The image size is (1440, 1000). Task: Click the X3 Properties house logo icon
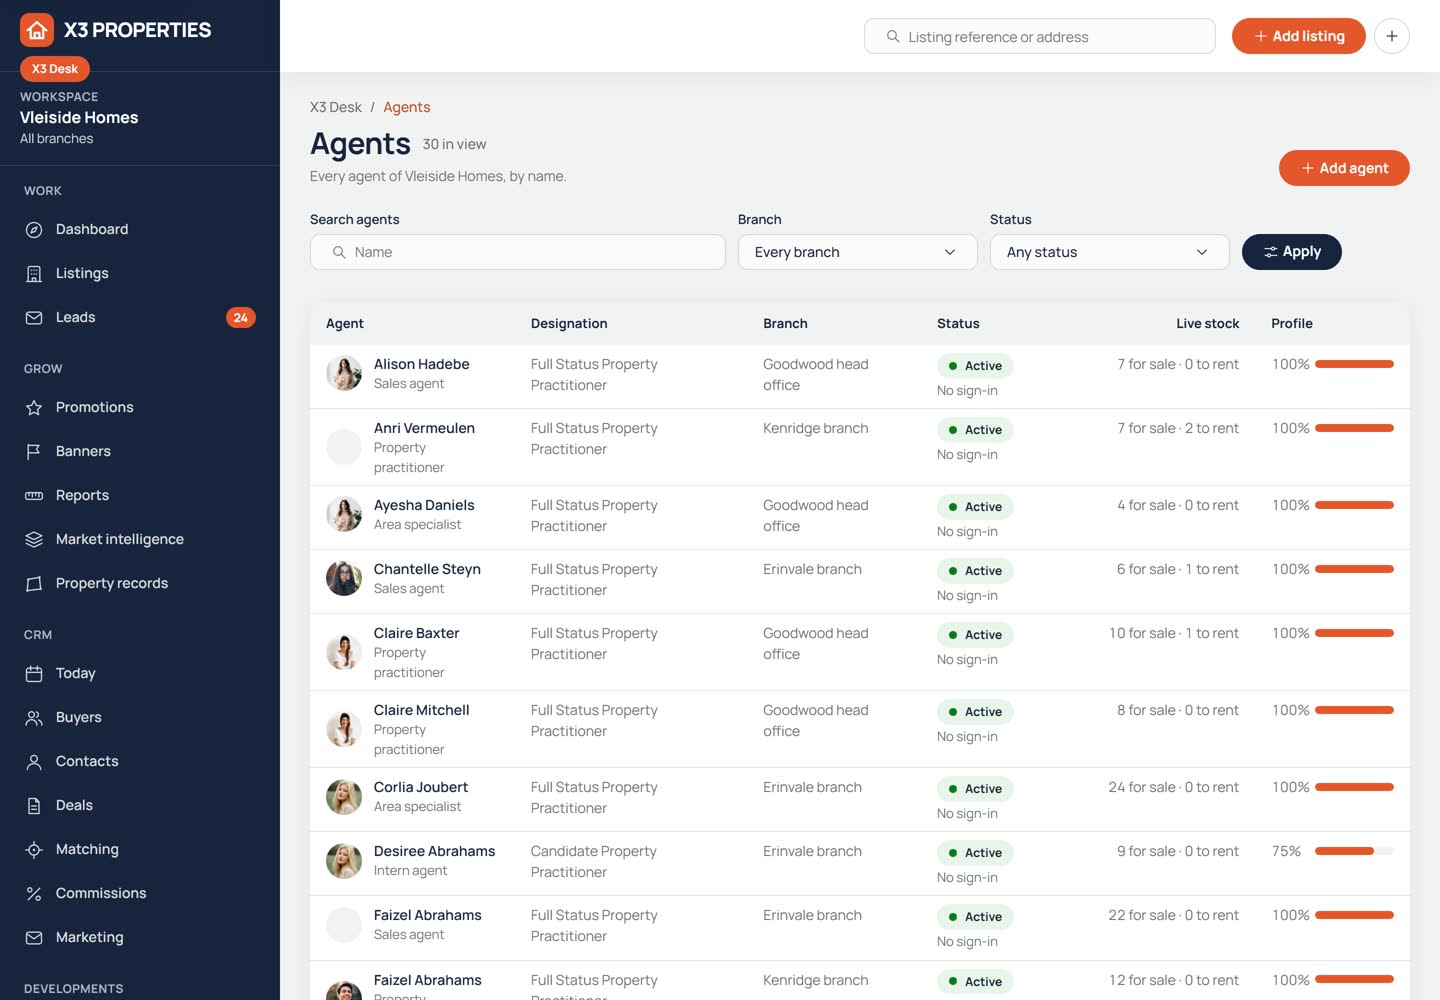click(37, 30)
